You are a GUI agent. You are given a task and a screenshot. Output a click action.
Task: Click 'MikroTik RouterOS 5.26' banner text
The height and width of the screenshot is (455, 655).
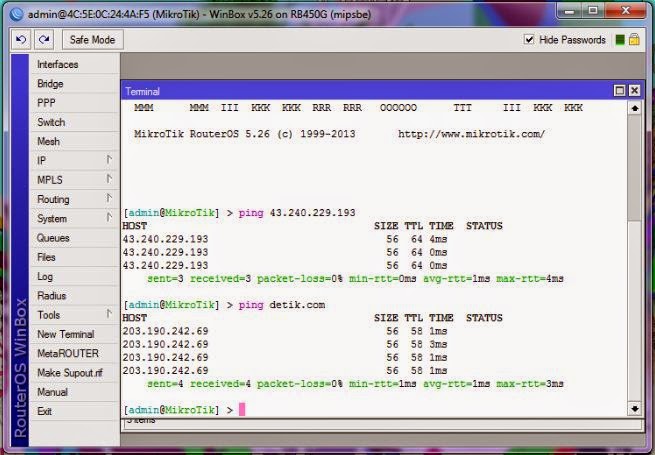pos(202,134)
